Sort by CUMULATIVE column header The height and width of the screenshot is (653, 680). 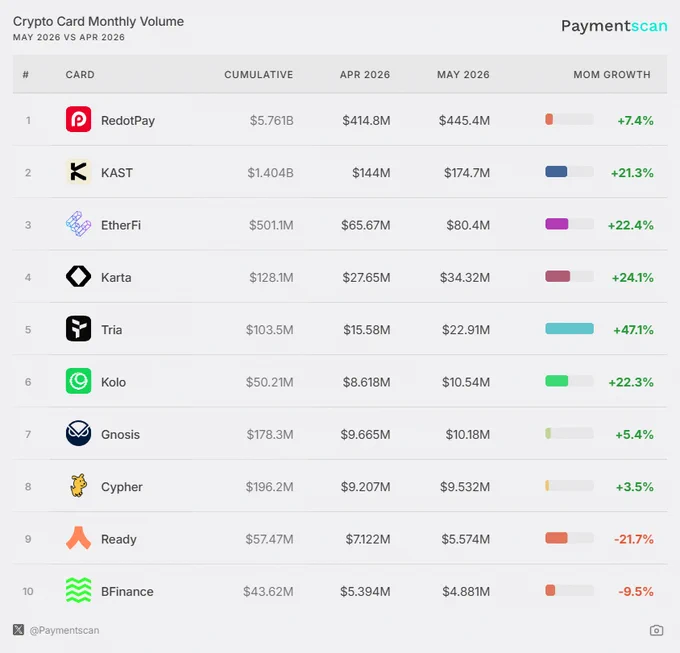tap(258, 75)
